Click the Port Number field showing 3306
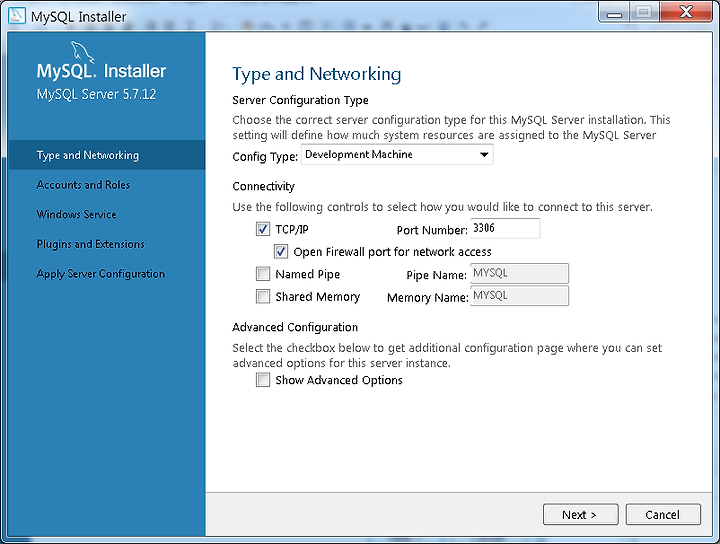Viewport: 720px width, 544px height. click(505, 228)
